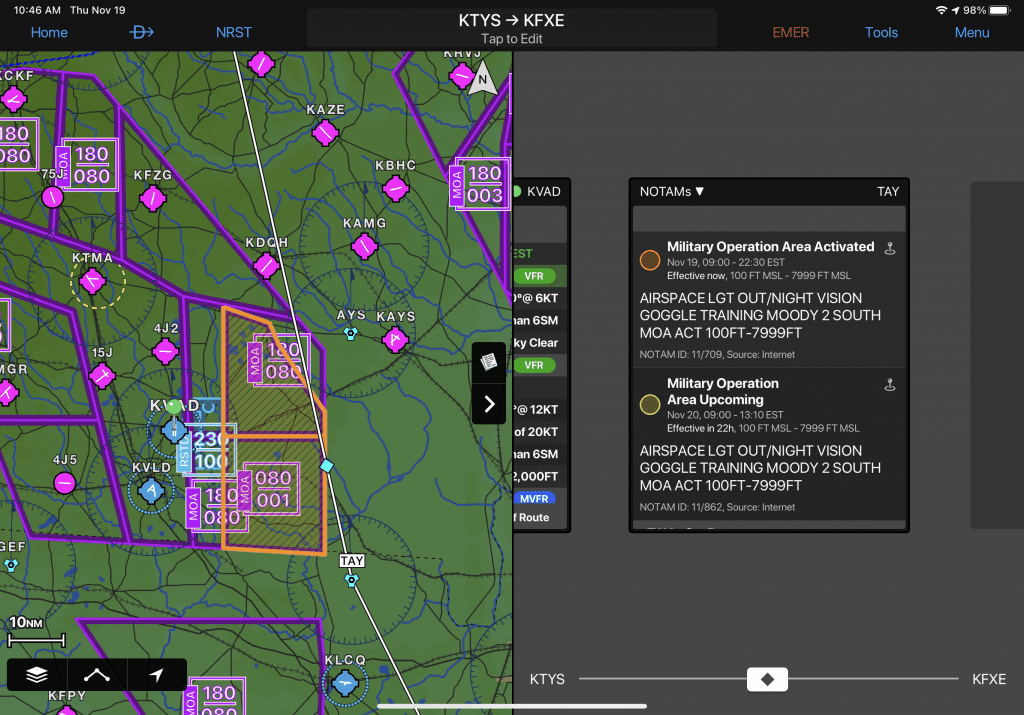Screen dimensions: 1024x715
Task: Select the route position slider handle
Action: coord(767,679)
